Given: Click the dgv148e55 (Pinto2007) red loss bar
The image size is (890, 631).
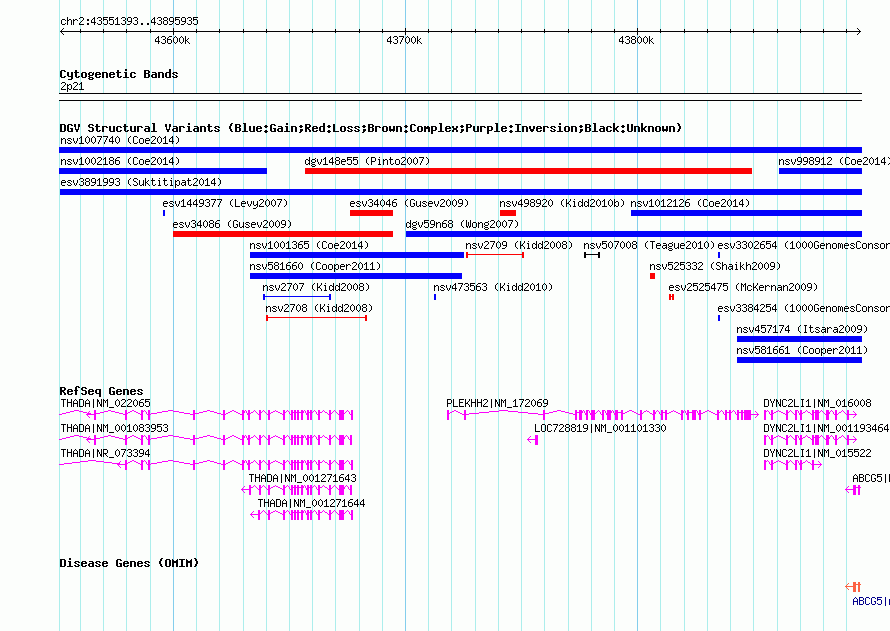Looking at the screenshot, I should 528,171.
